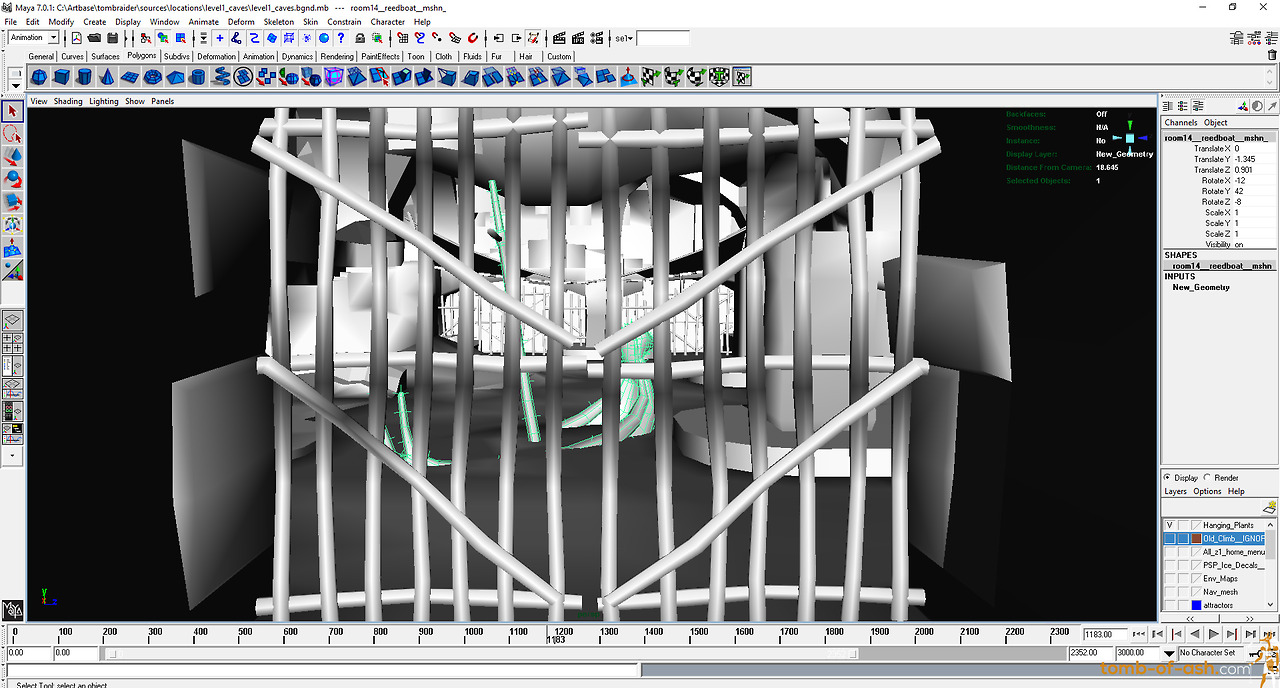Toggle snap to curves on status line
The image size is (1280, 688).
click(420, 38)
